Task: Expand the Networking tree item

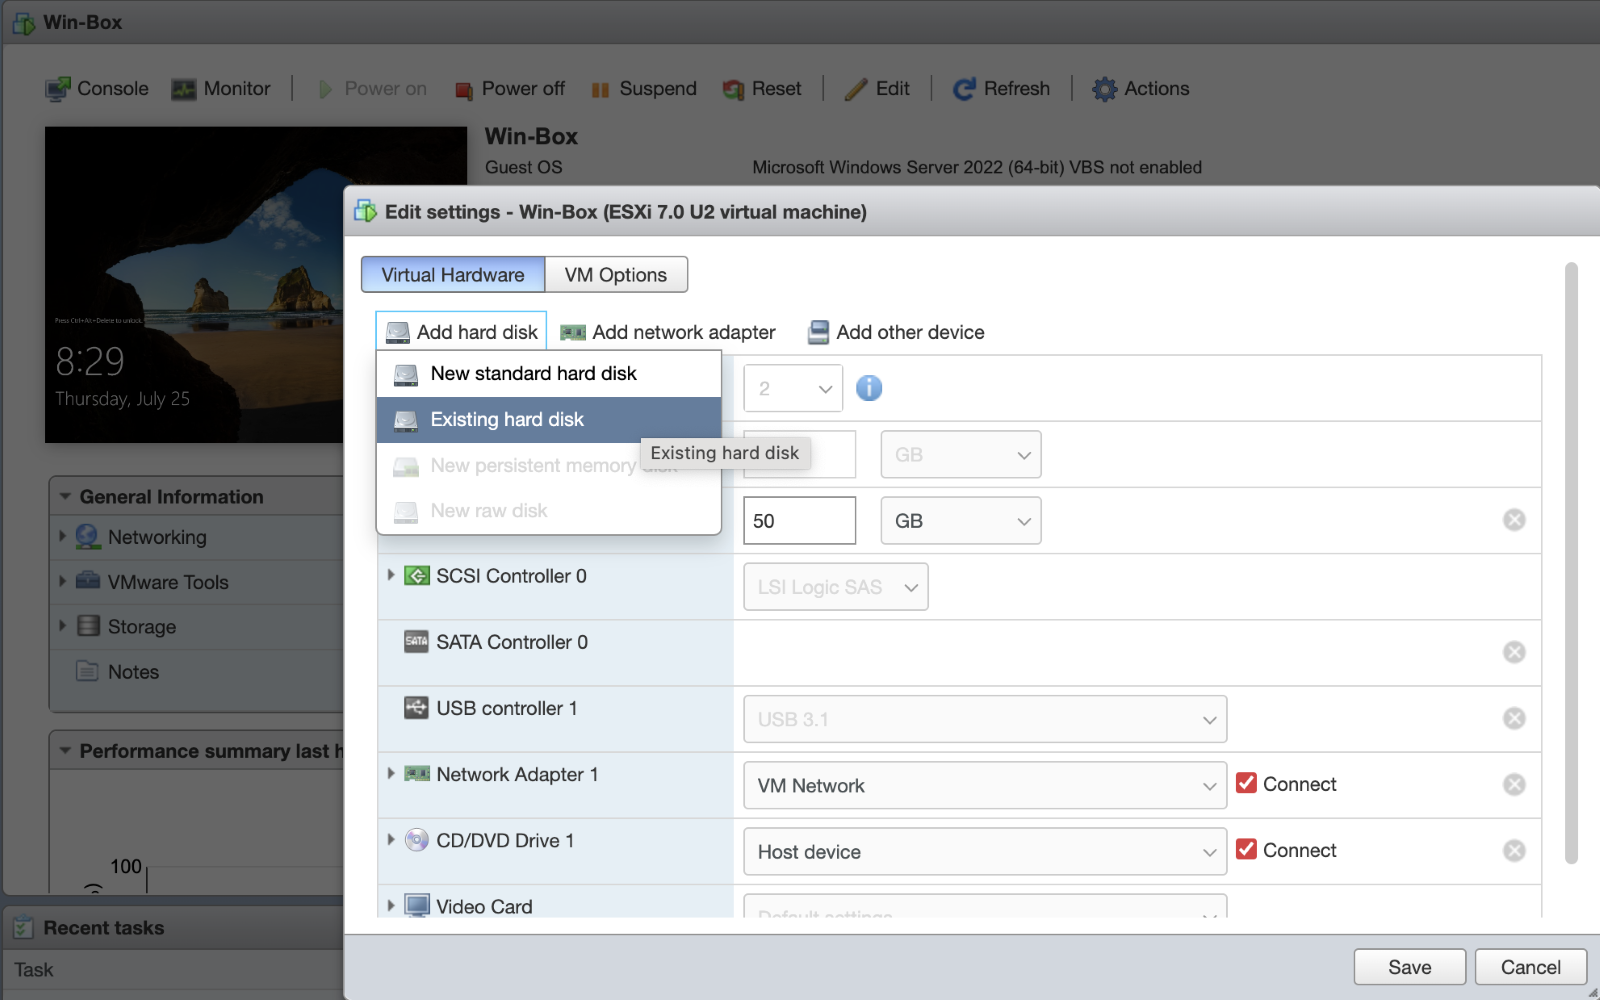Action: (63, 536)
